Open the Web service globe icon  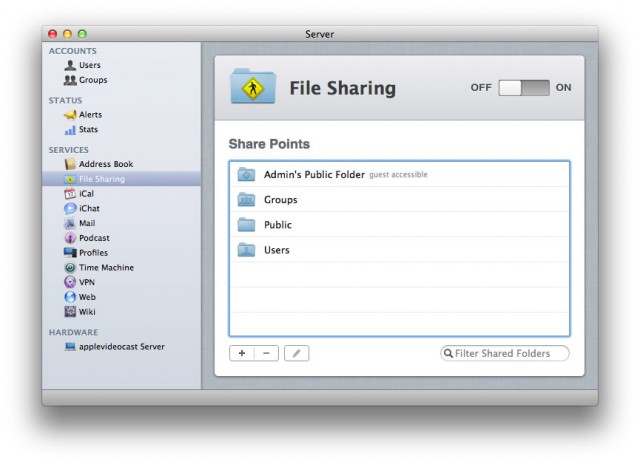pyautogui.click(x=70, y=297)
